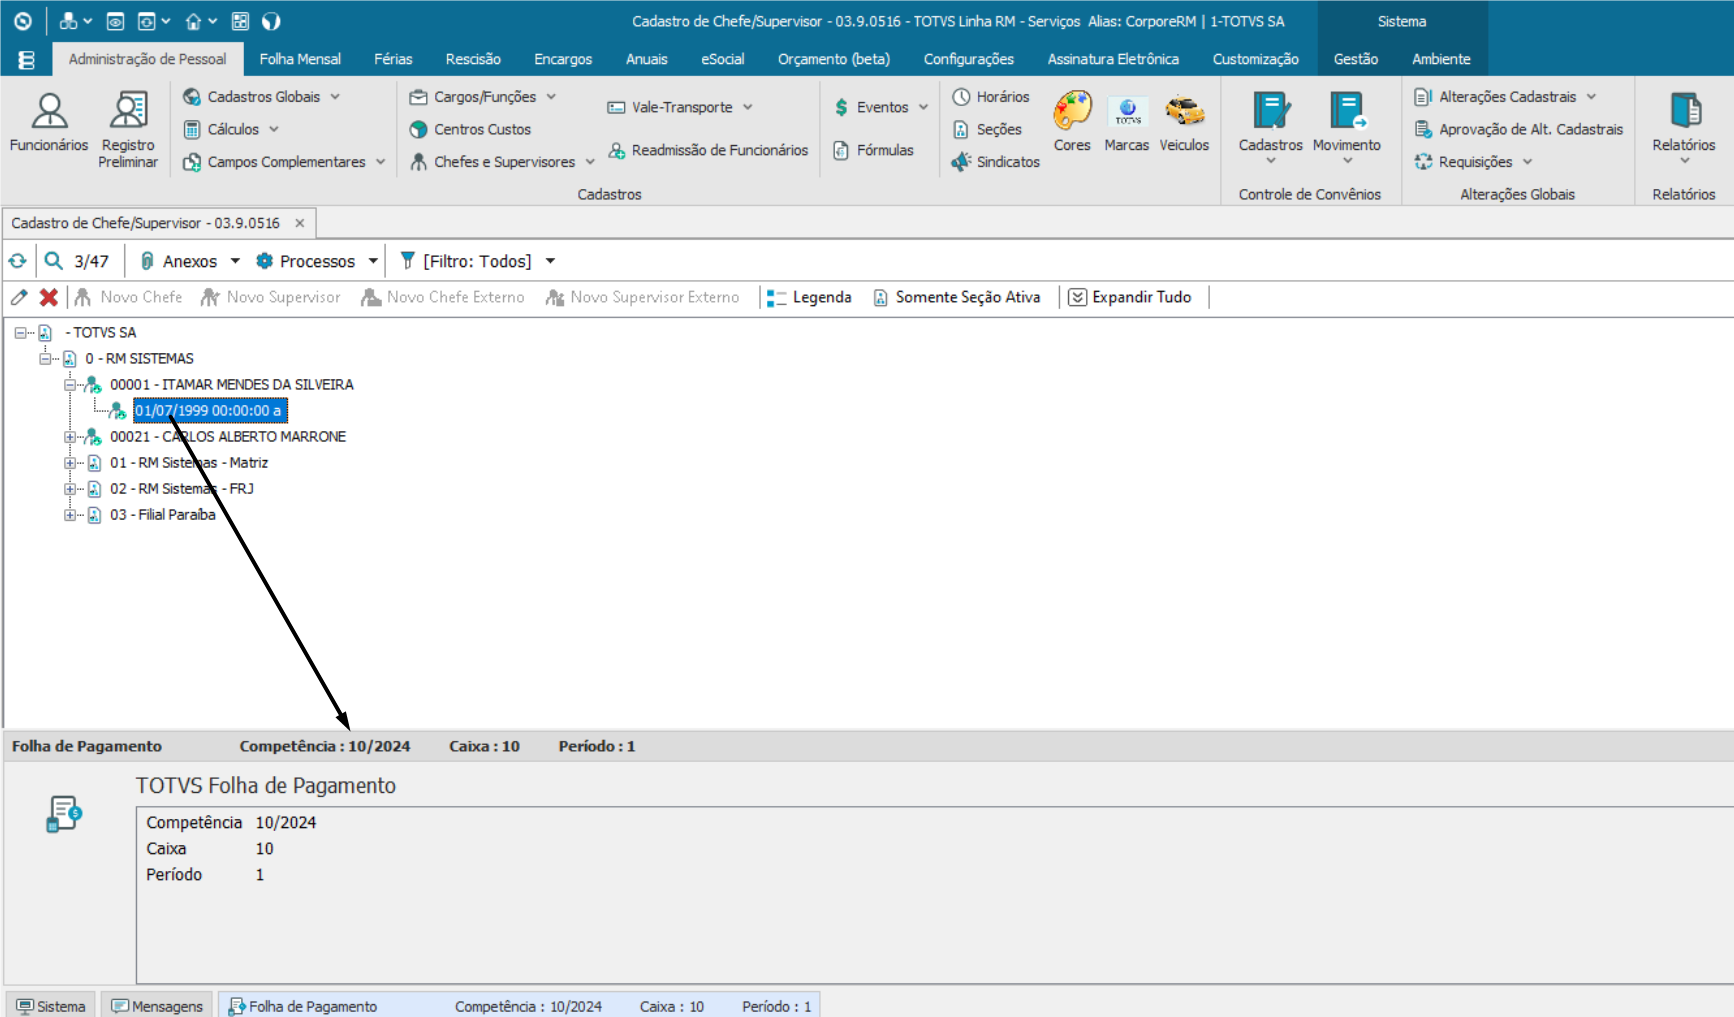The width and height of the screenshot is (1734, 1017).
Task: Select the 03 - Filial Paraíba node
Action: point(163,515)
